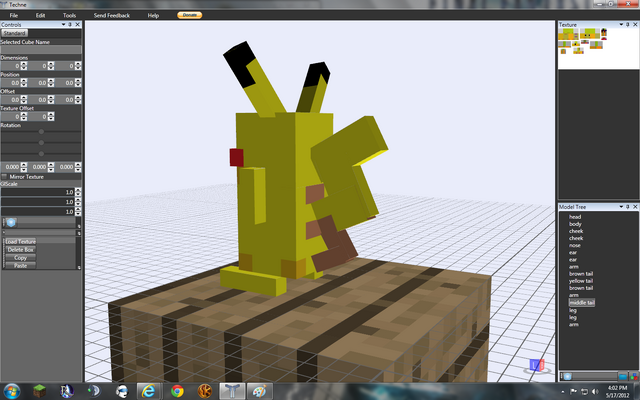Increase the third Dimensions value
This screenshot has width=640, height=400.
click(78, 64)
